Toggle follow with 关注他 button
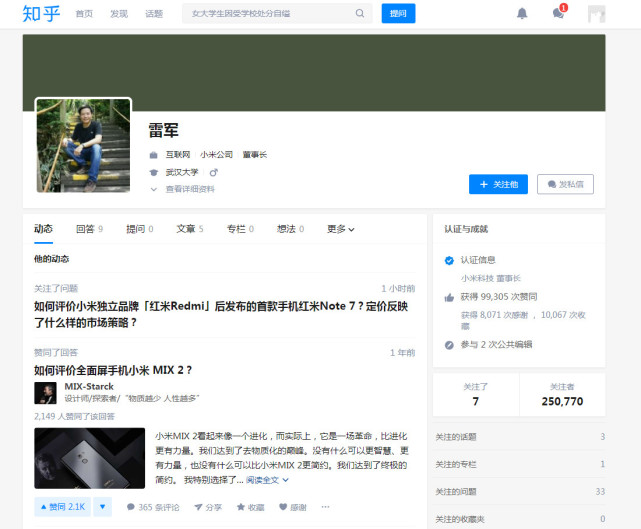Viewport: 641px width, 529px height. coord(498,184)
